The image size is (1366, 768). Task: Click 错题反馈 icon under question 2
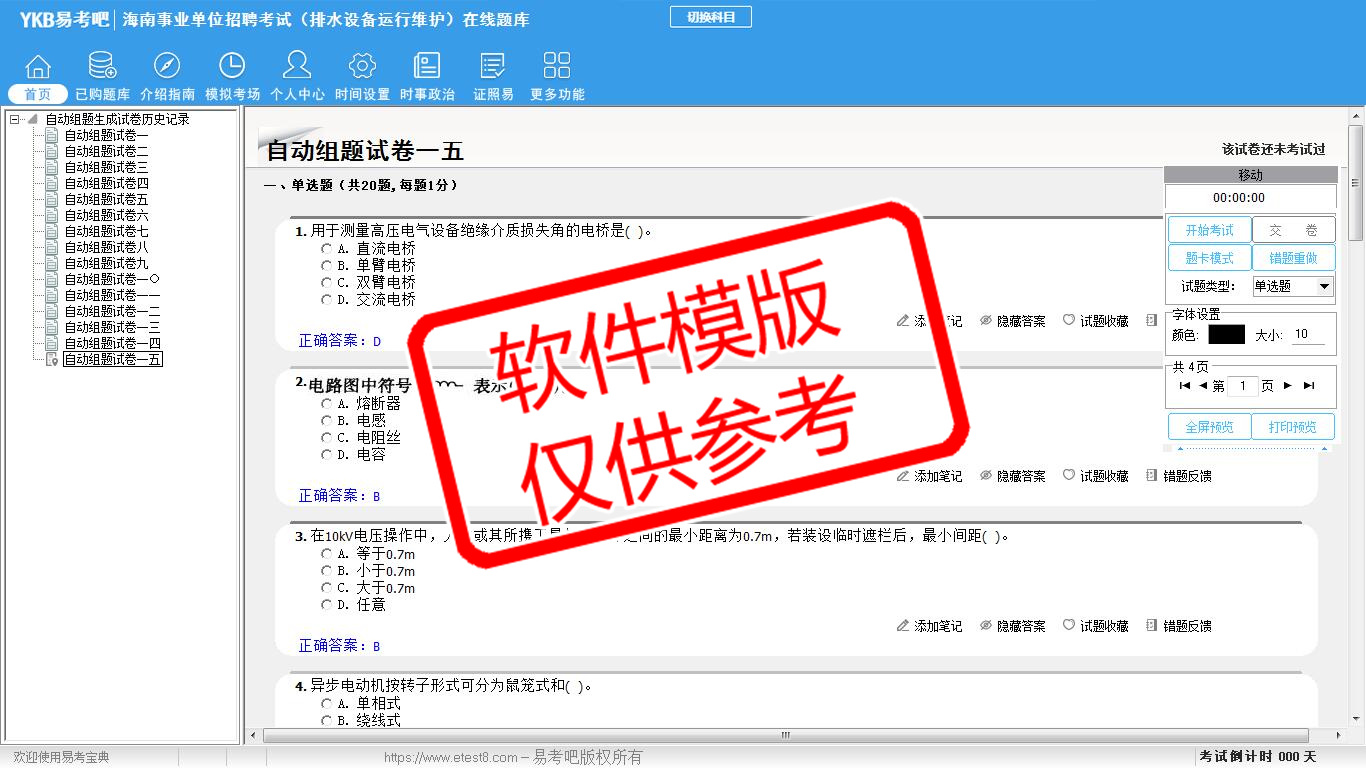tap(1151, 476)
